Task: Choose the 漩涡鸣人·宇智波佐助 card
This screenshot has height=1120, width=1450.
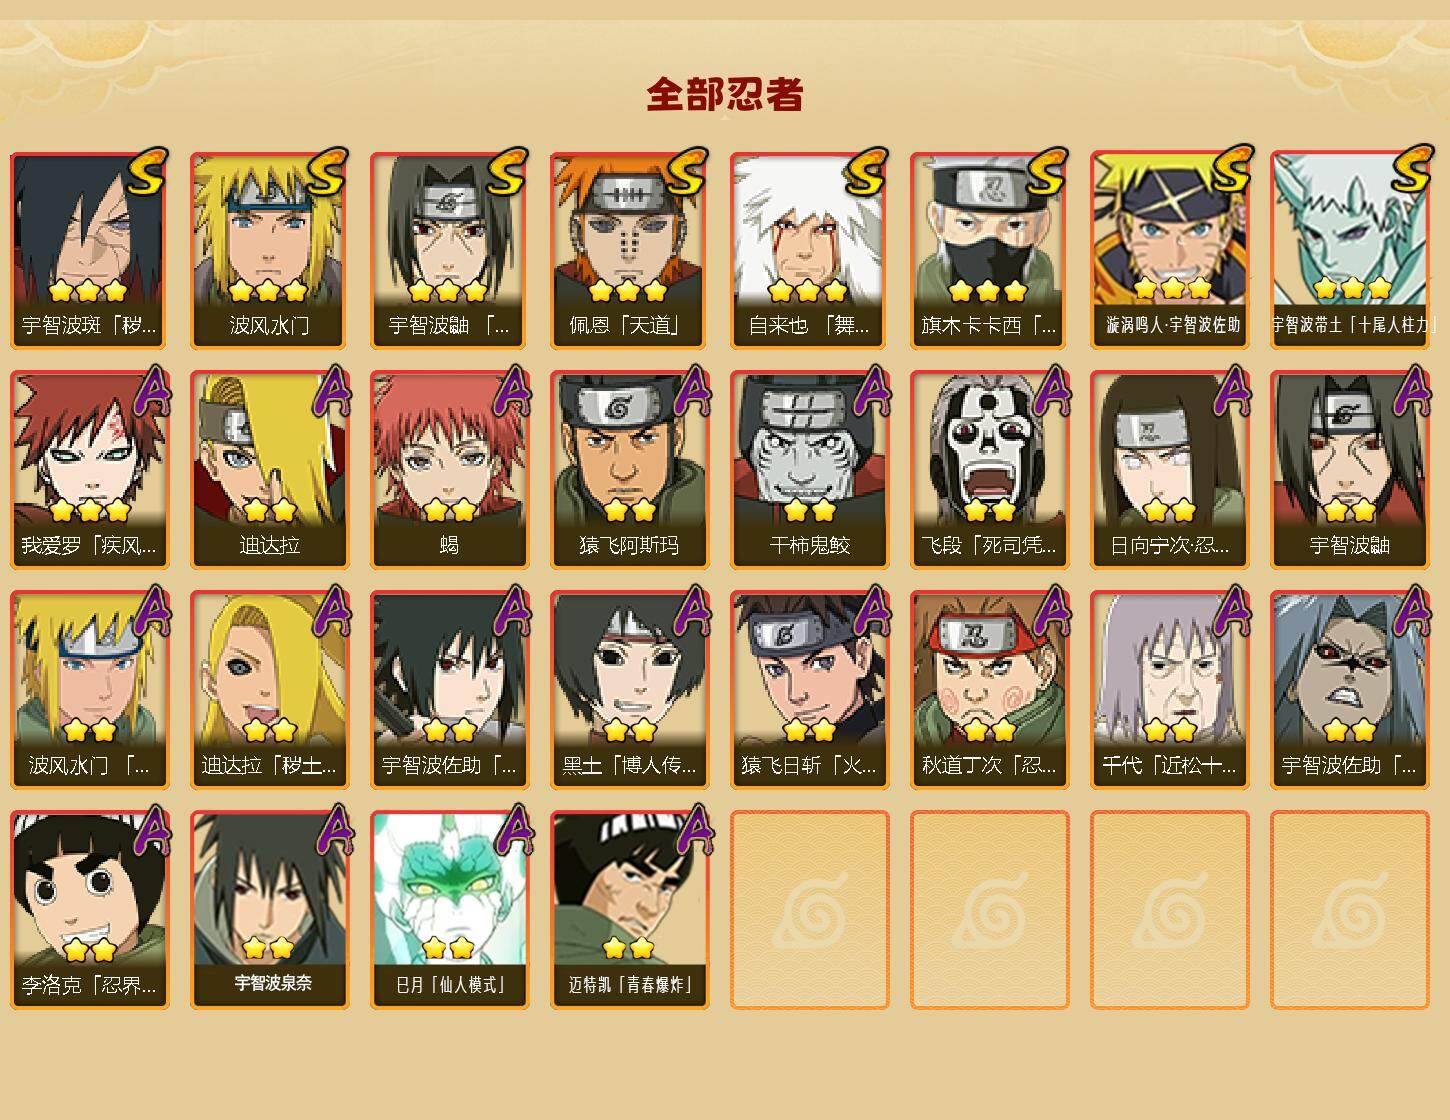Action: pos(1169,250)
